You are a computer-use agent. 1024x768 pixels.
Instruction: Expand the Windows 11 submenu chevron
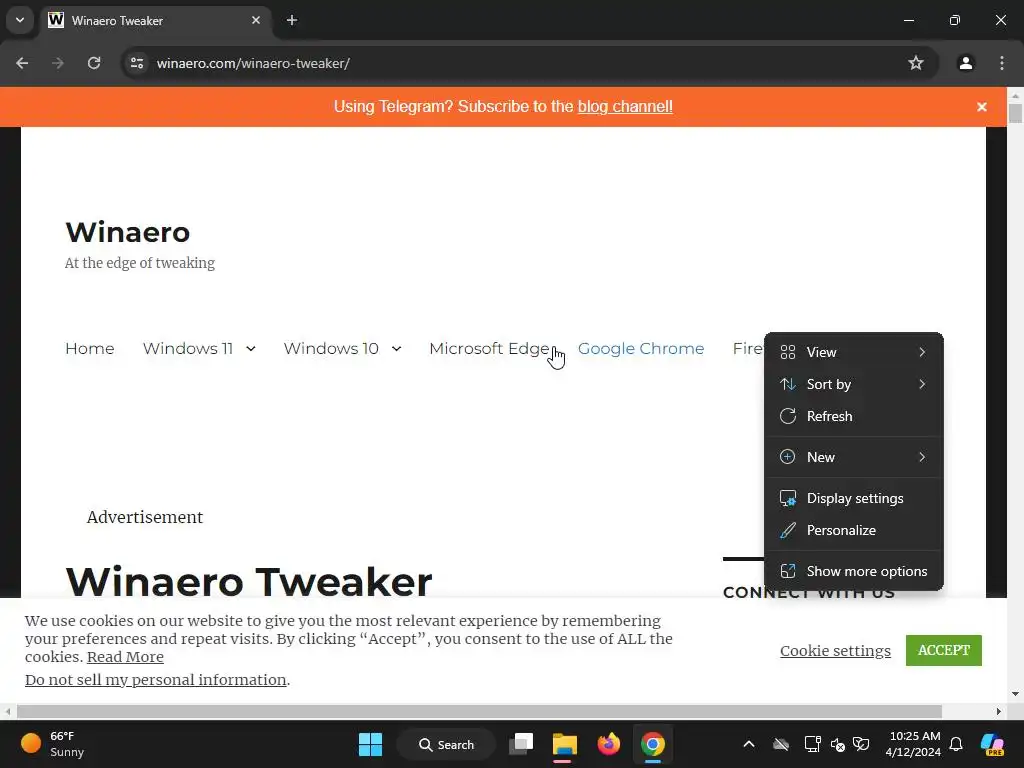[x=251, y=349]
